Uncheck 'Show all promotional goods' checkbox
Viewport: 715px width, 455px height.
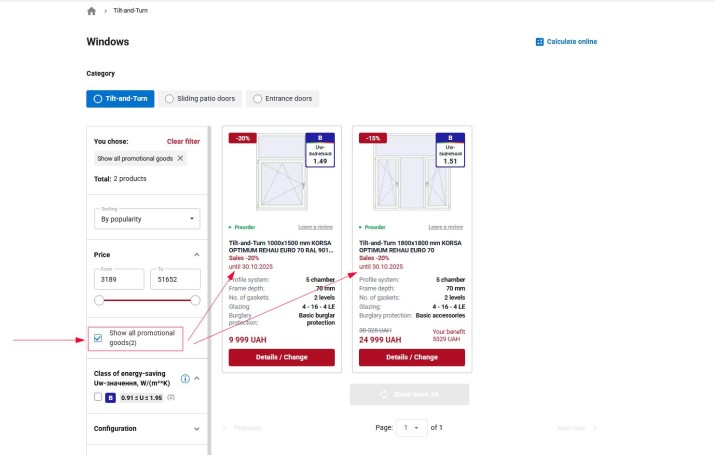(97, 338)
